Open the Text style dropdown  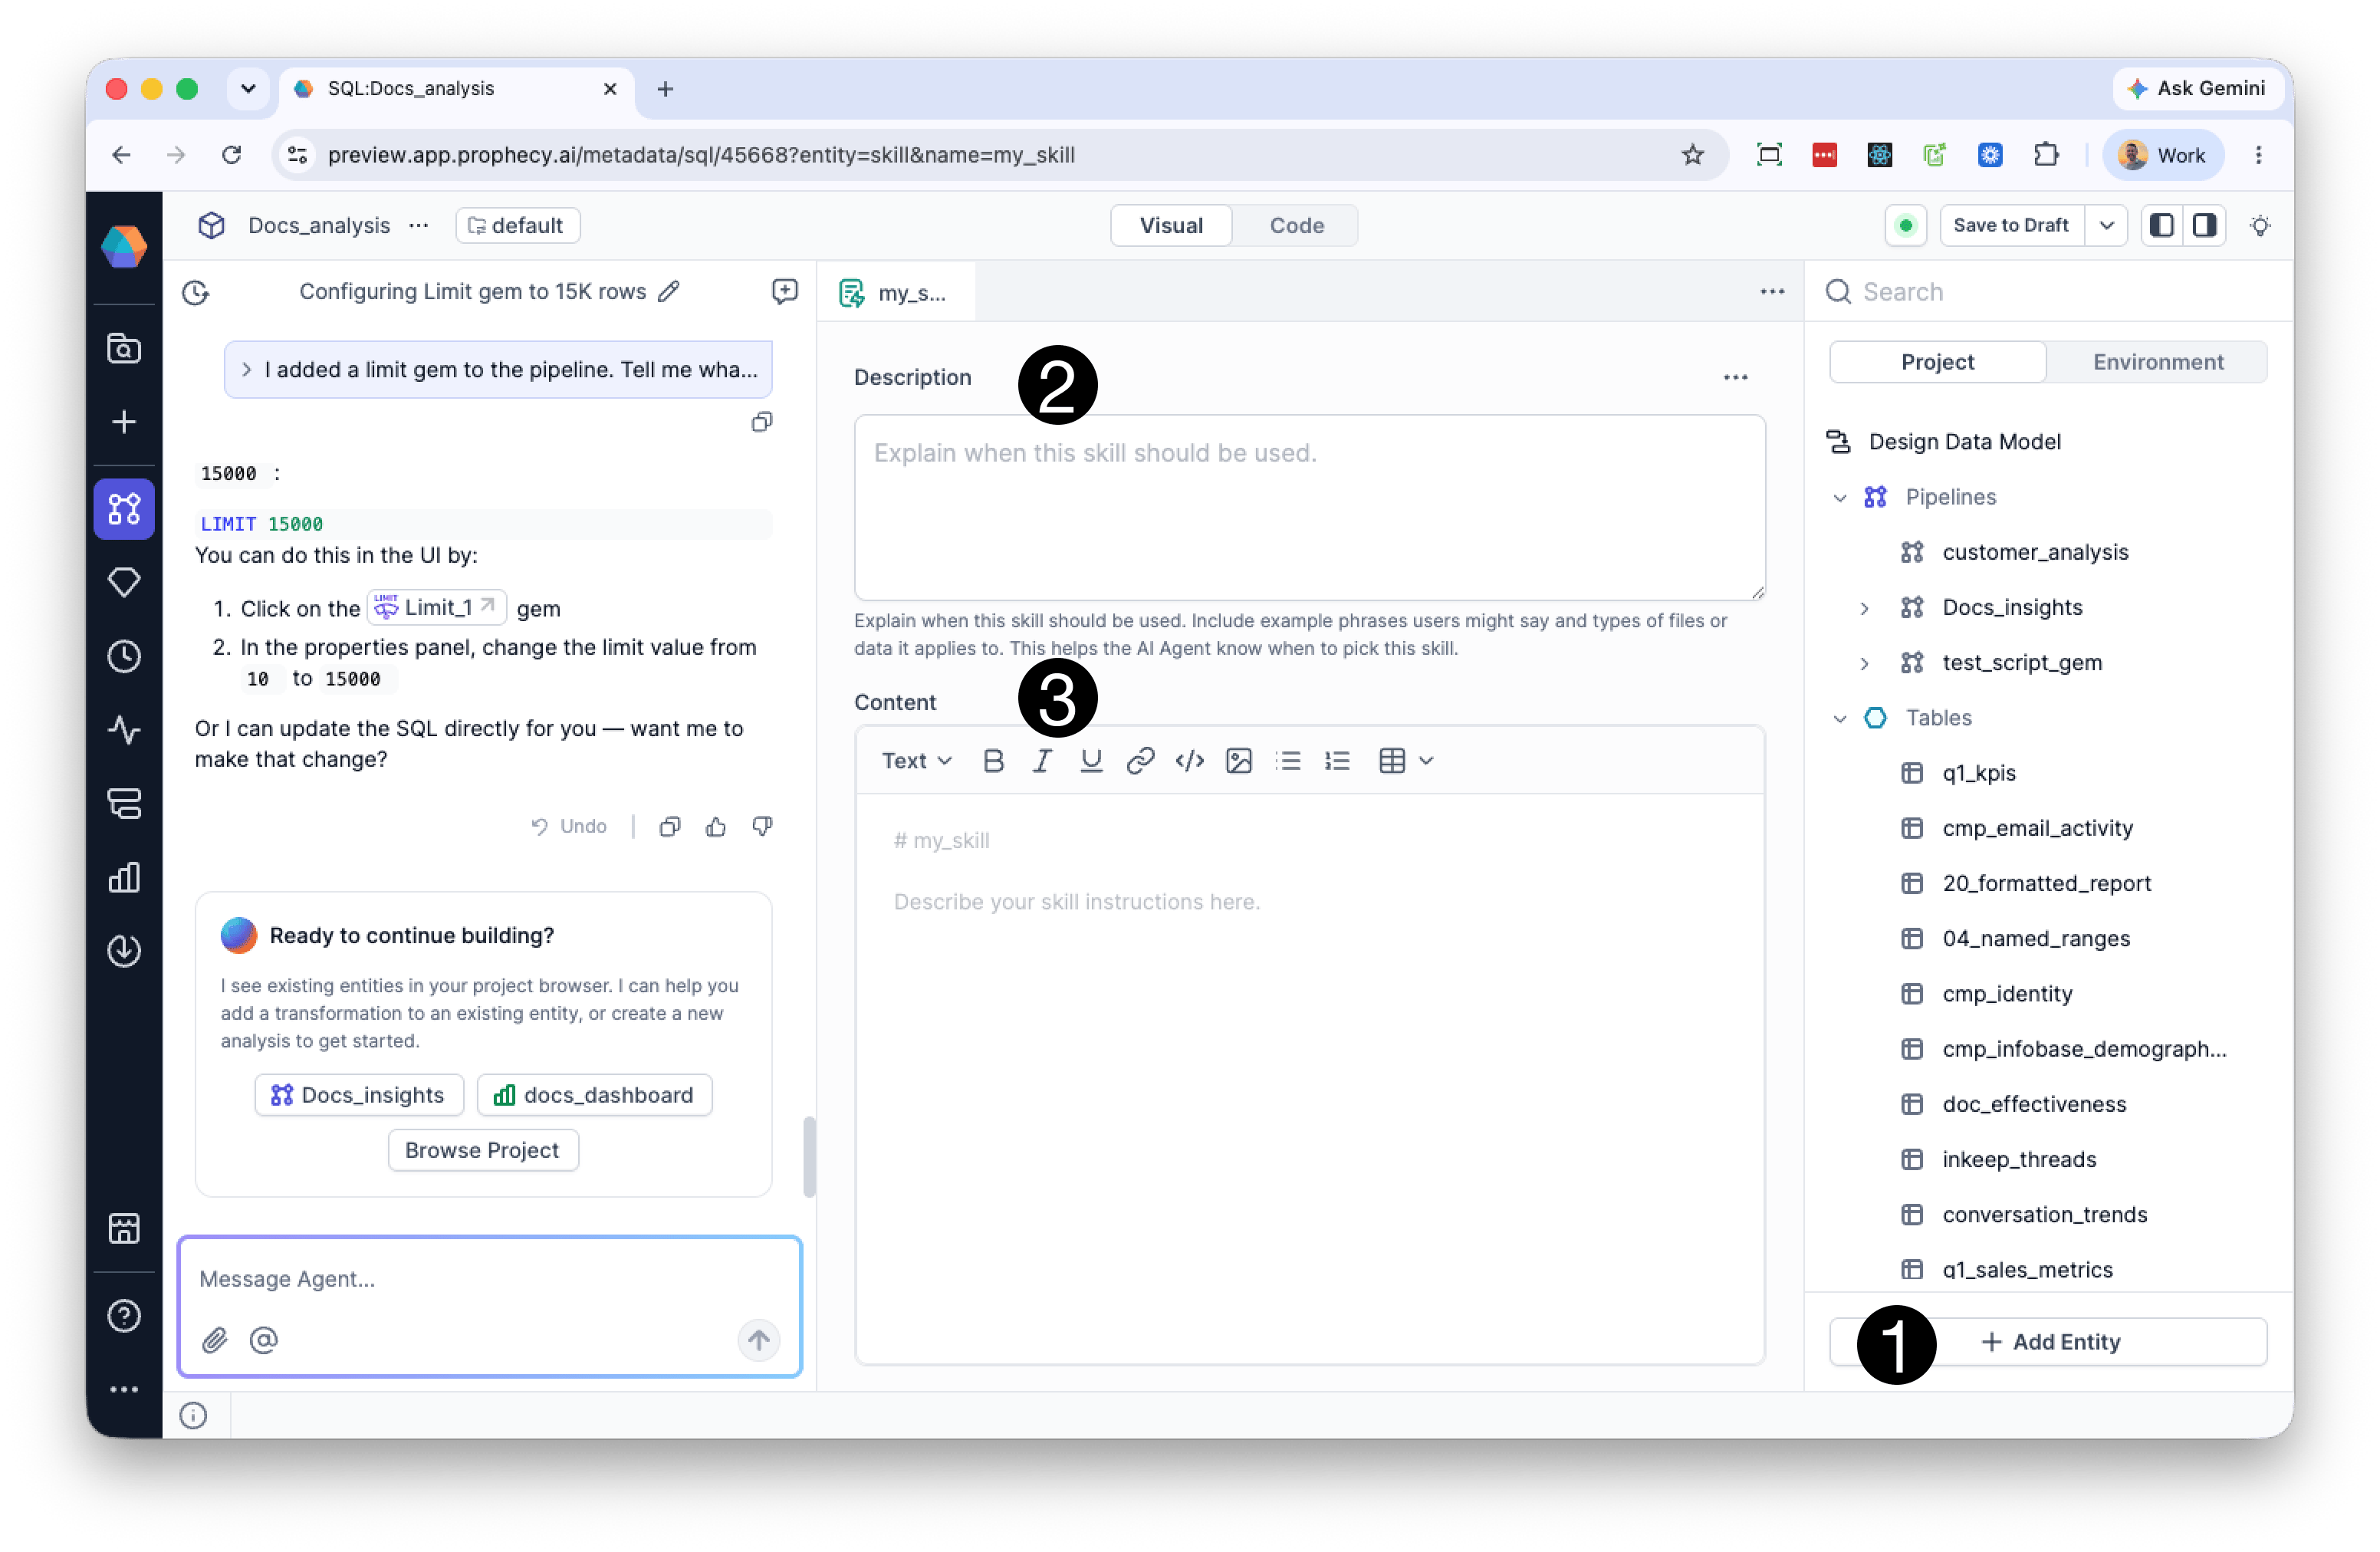[x=916, y=760]
